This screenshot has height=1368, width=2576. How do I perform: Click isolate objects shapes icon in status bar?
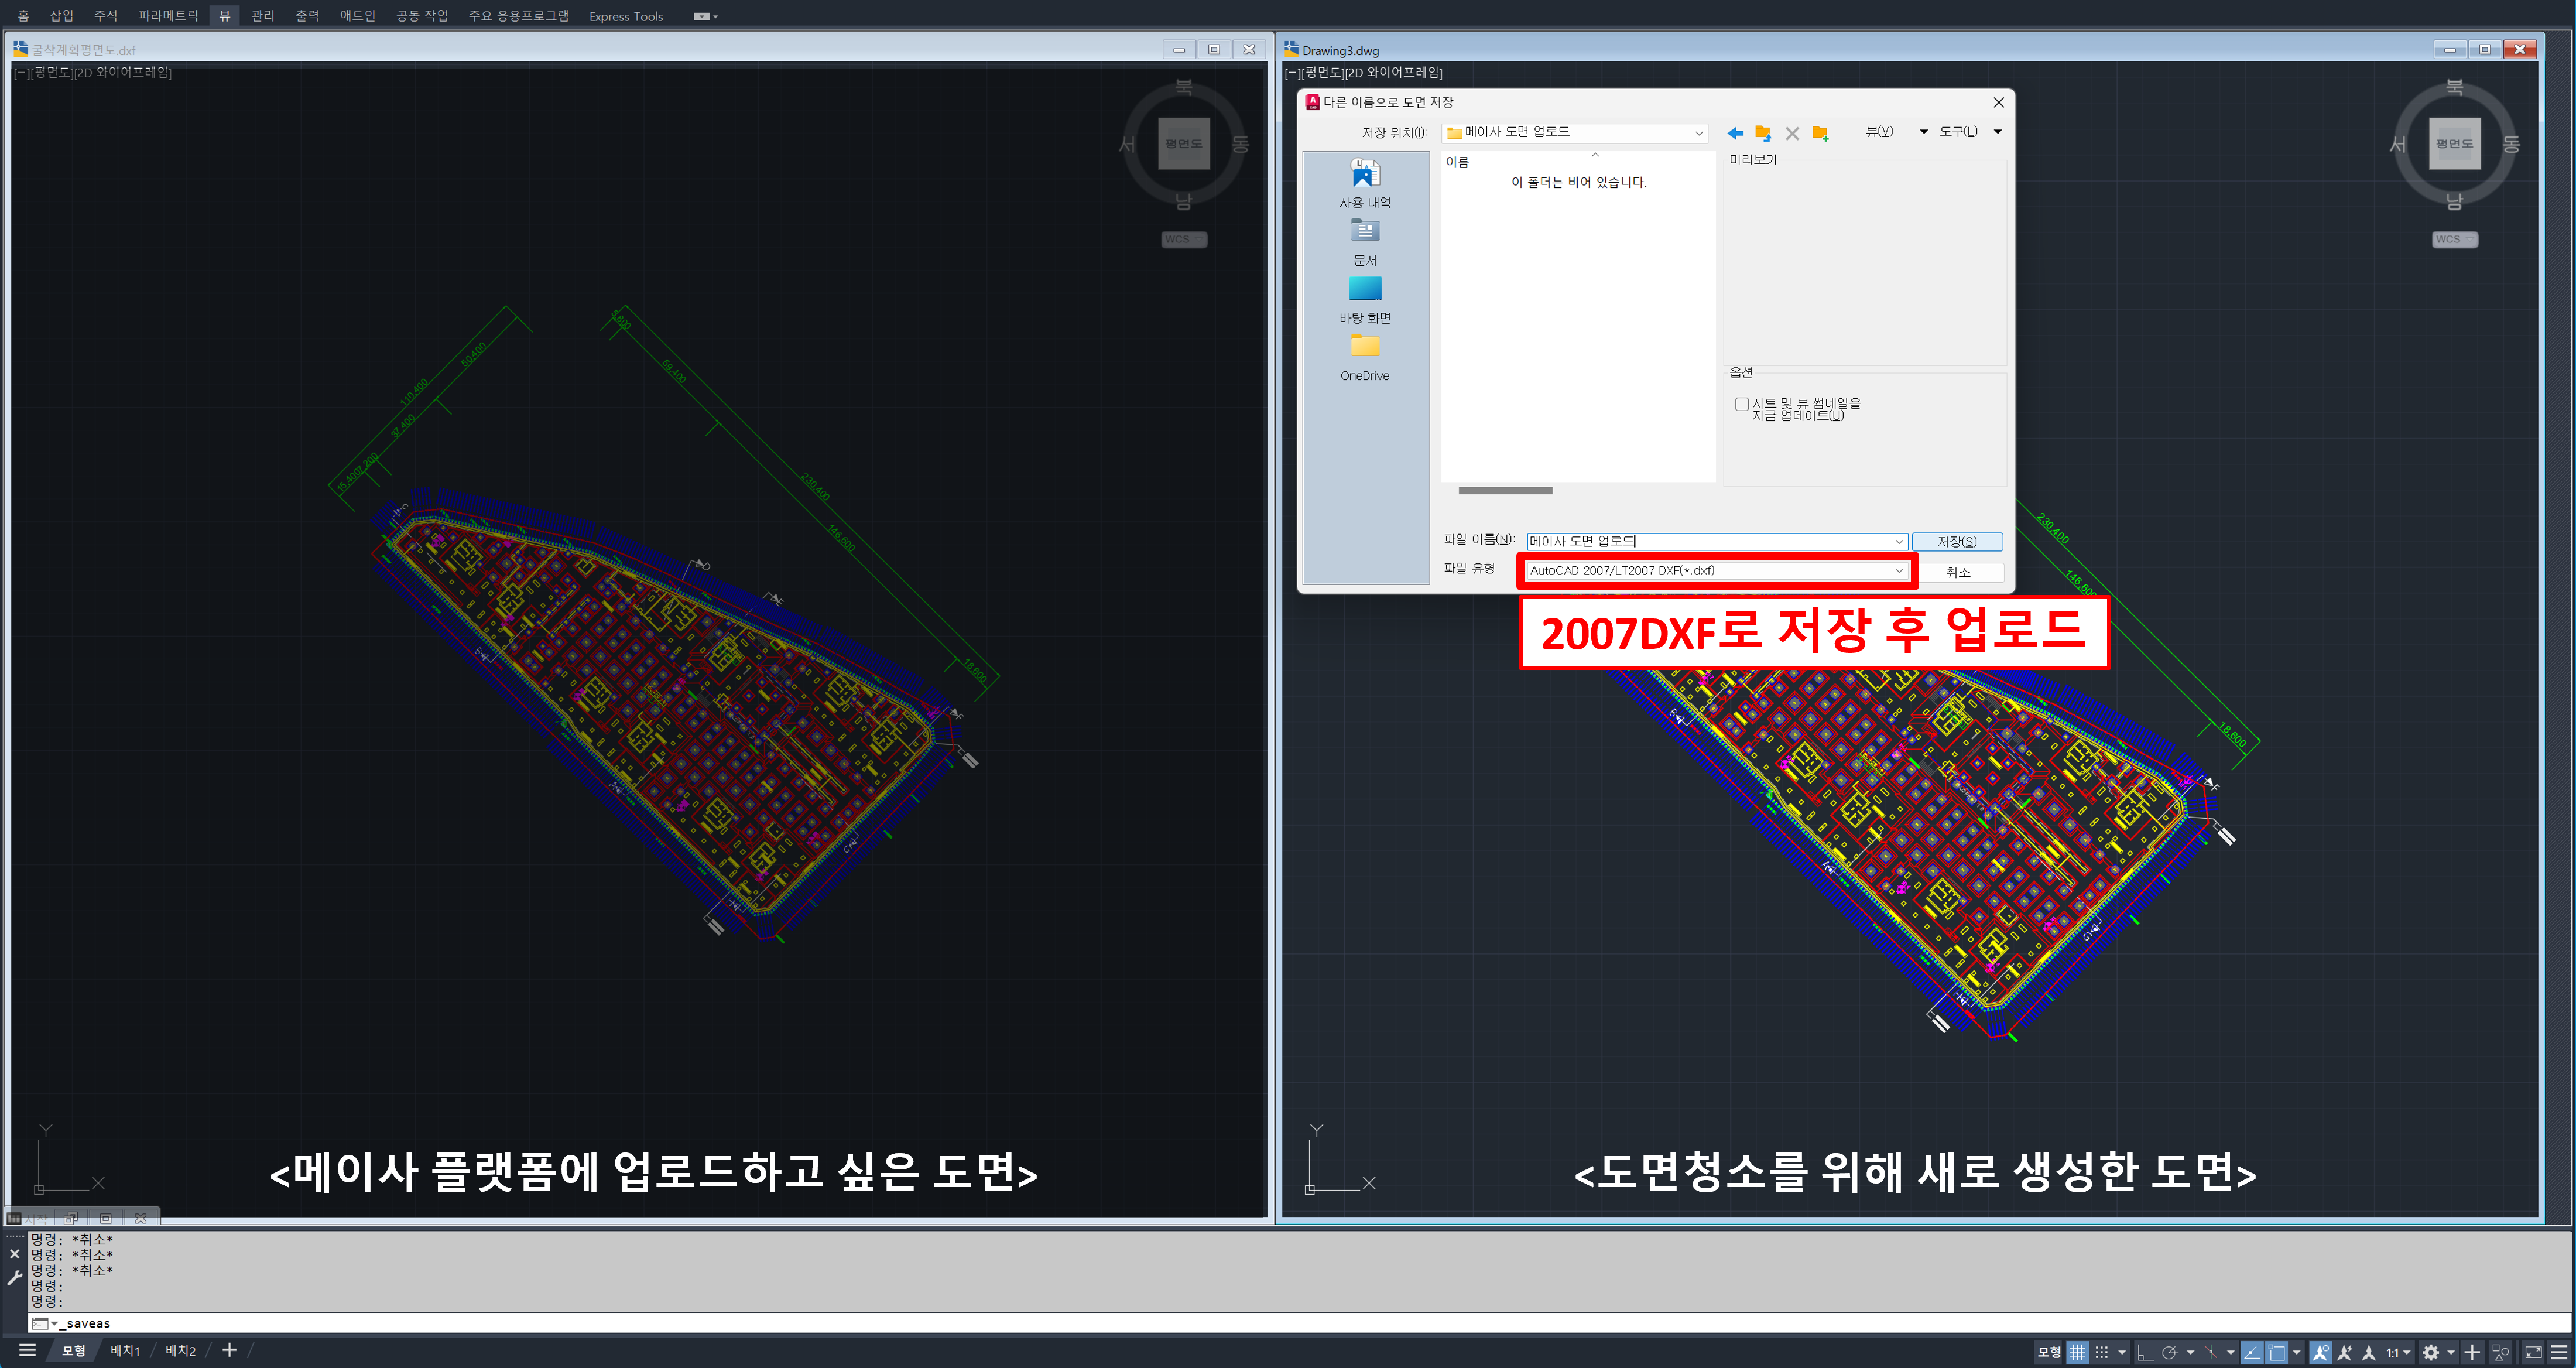coord(2500,1353)
